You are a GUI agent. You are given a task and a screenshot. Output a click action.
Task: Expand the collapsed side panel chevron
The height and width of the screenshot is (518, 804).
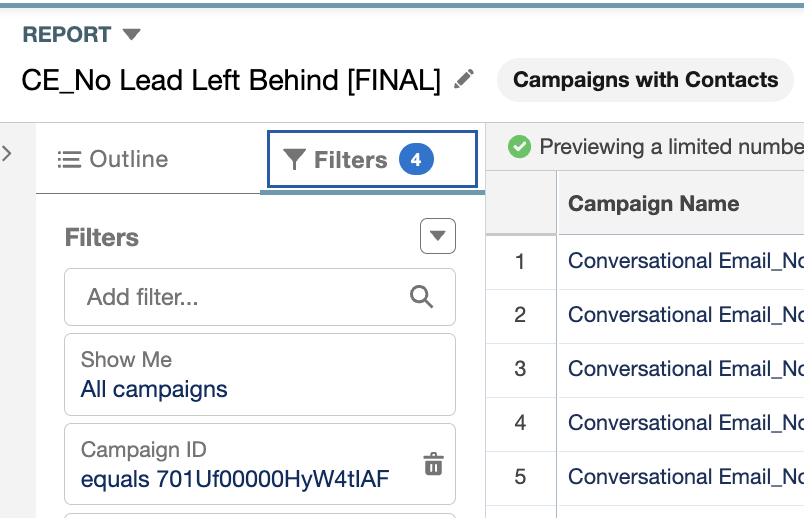(x=7, y=153)
